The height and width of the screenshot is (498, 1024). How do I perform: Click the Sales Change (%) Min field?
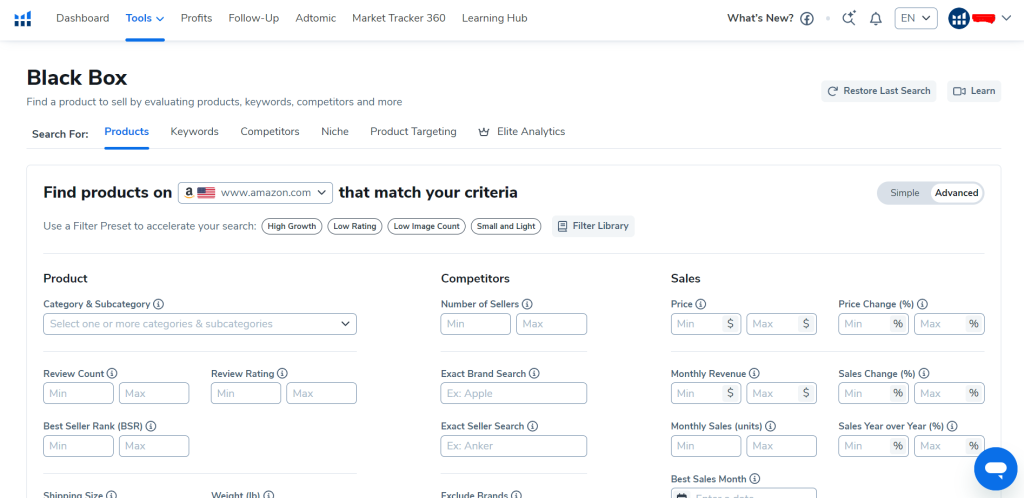[874, 394]
